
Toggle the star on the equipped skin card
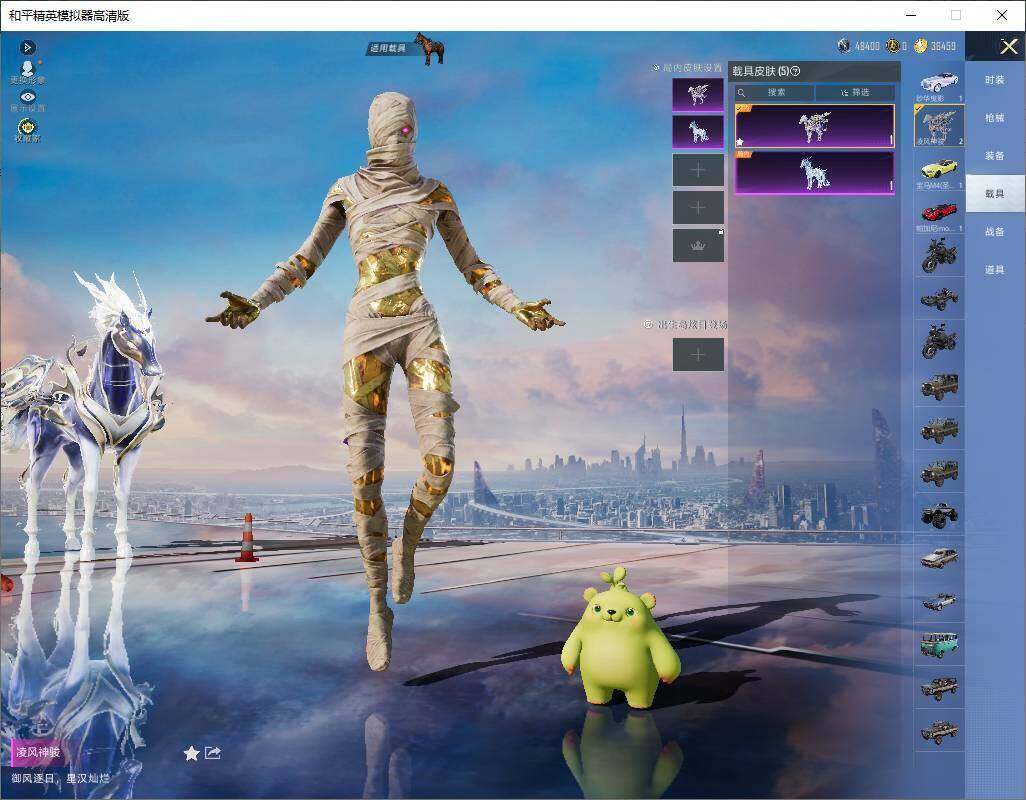click(740, 141)
